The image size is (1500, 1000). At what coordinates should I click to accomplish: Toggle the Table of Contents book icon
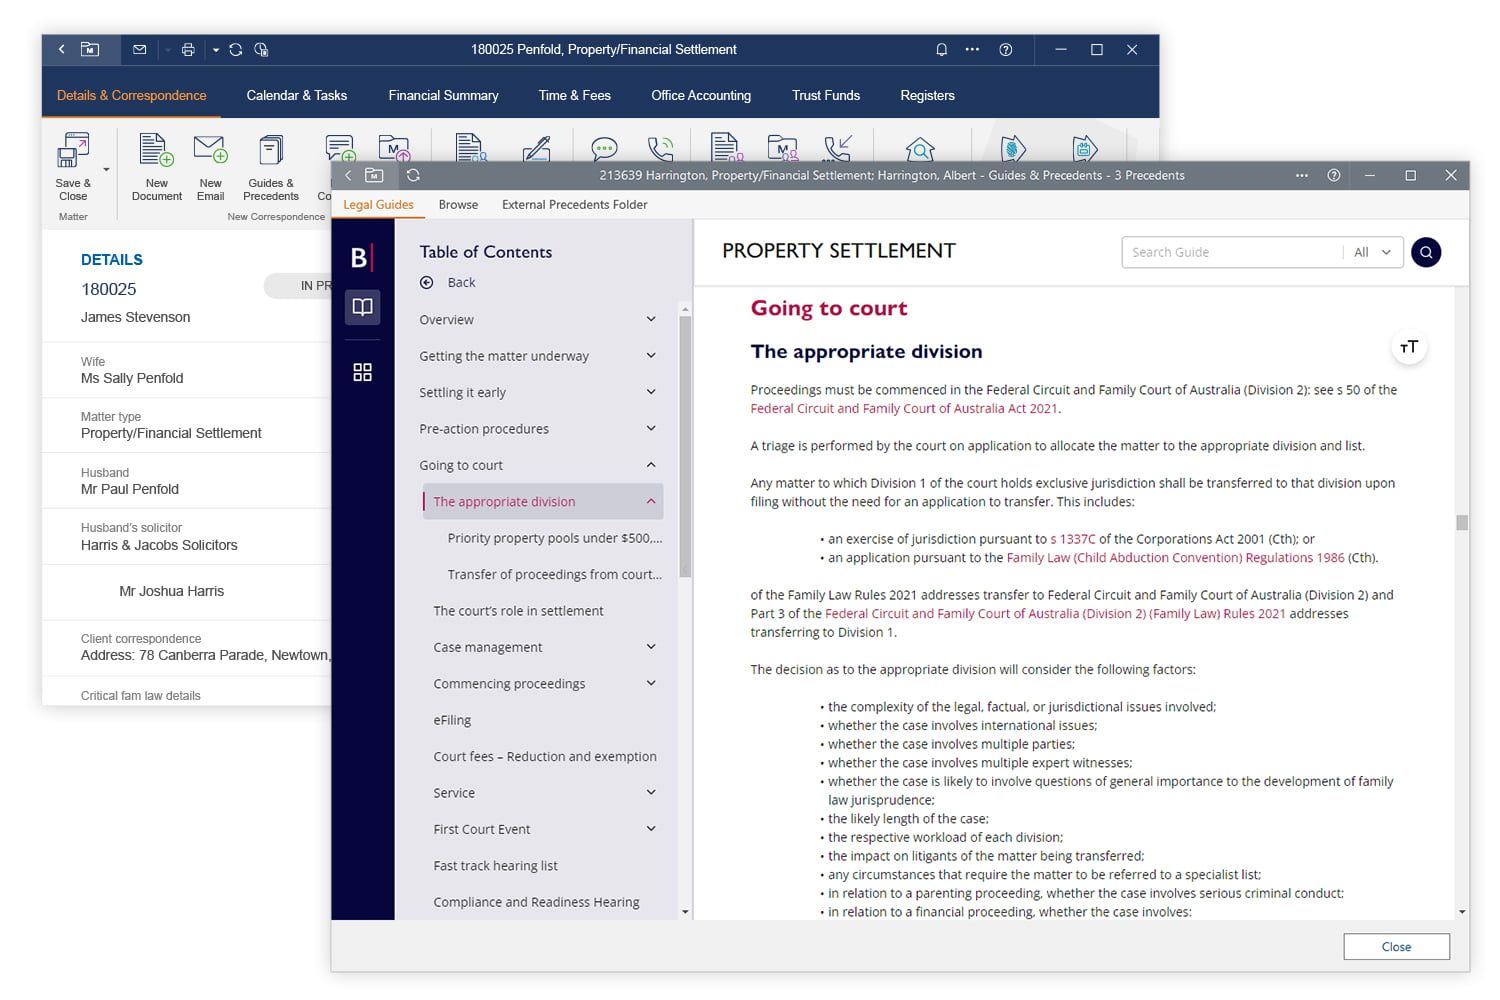[362, 307]
